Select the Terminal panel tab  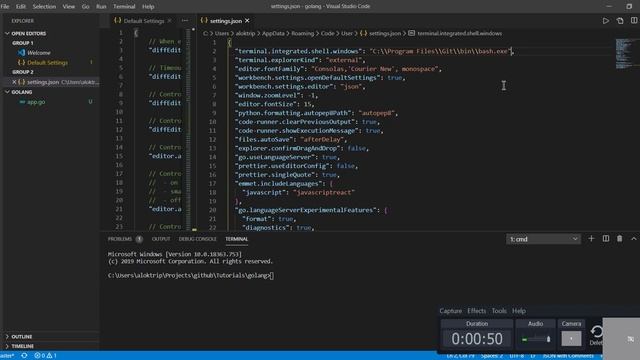tap(236, 239)
